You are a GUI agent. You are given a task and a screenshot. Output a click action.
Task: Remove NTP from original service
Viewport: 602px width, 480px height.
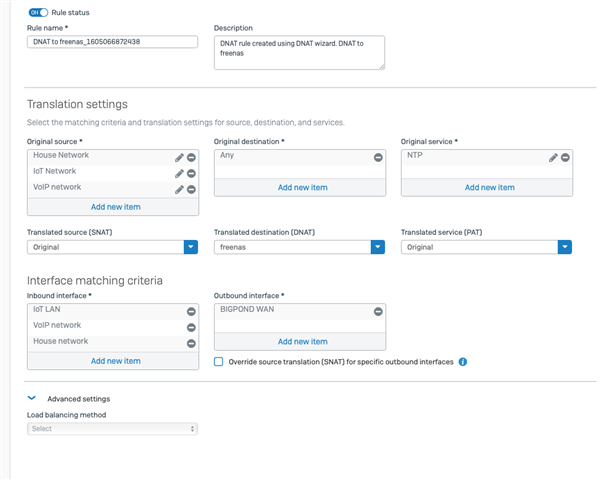tap(565, 157)
